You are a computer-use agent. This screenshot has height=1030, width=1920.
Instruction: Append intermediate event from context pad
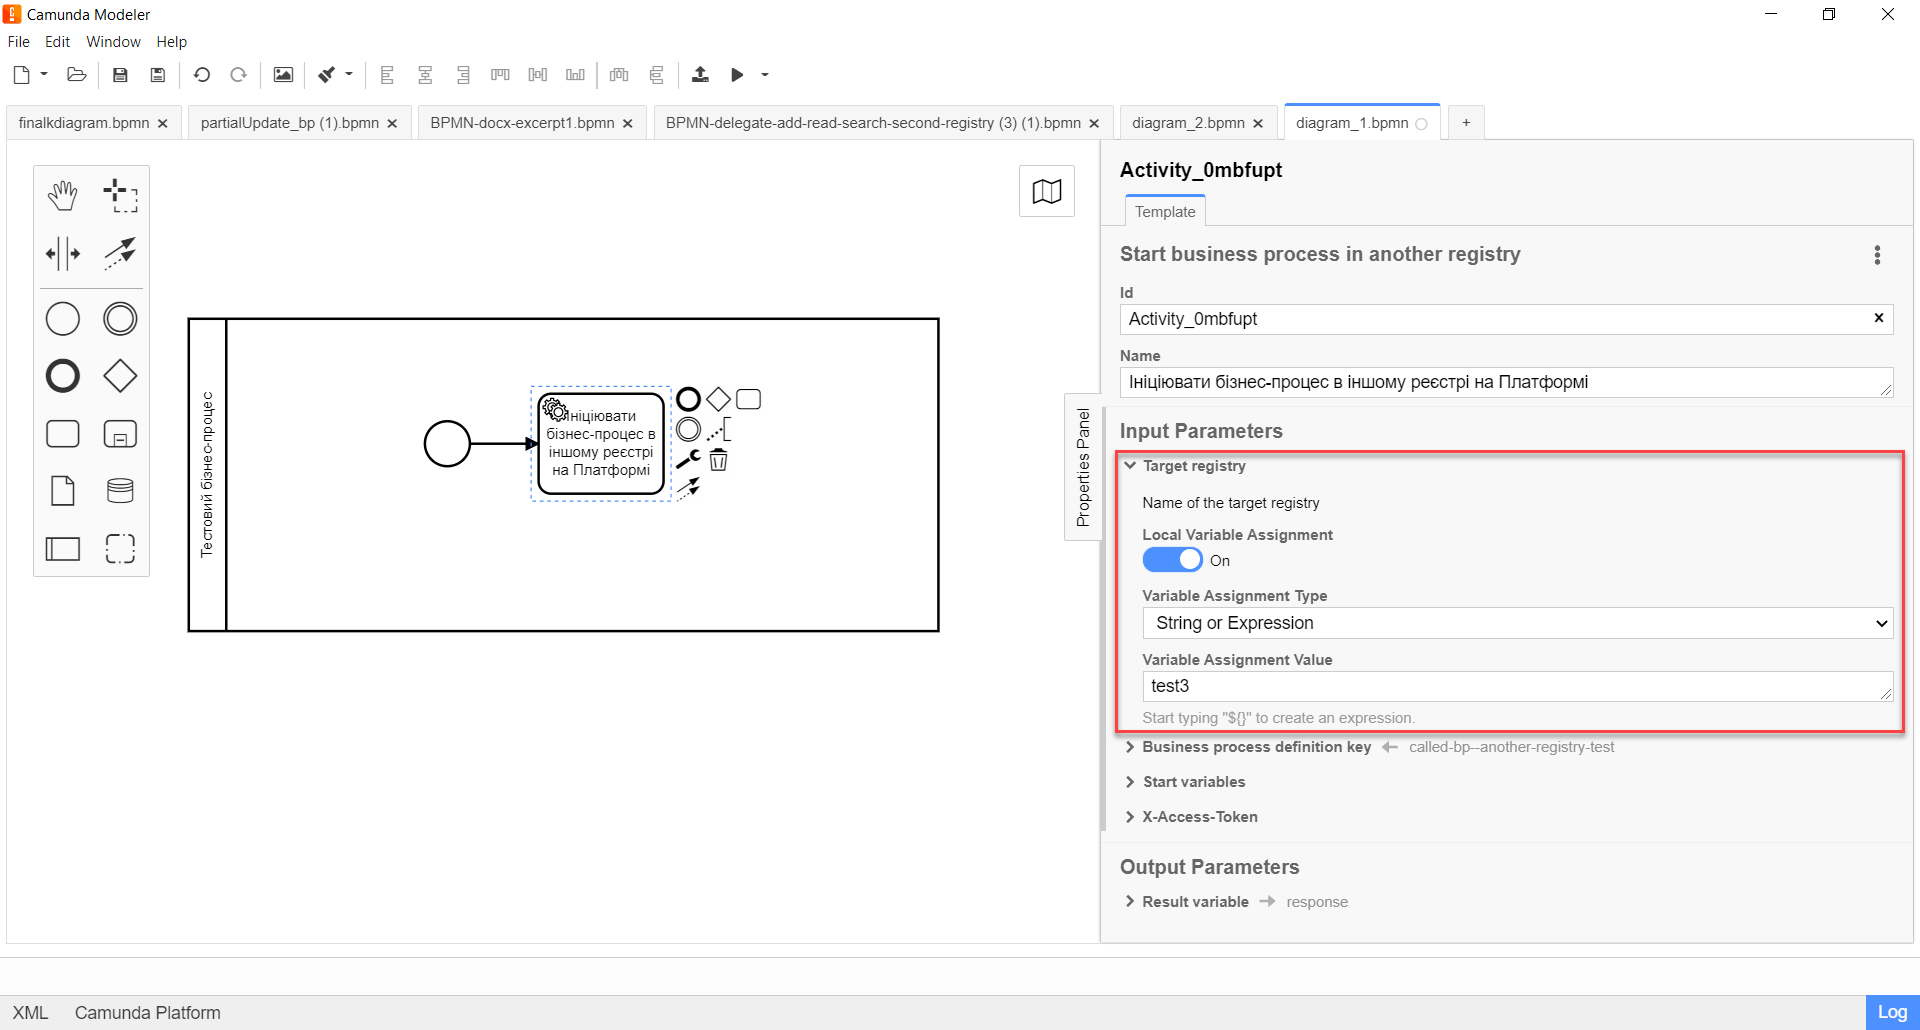tap(688, 430)
